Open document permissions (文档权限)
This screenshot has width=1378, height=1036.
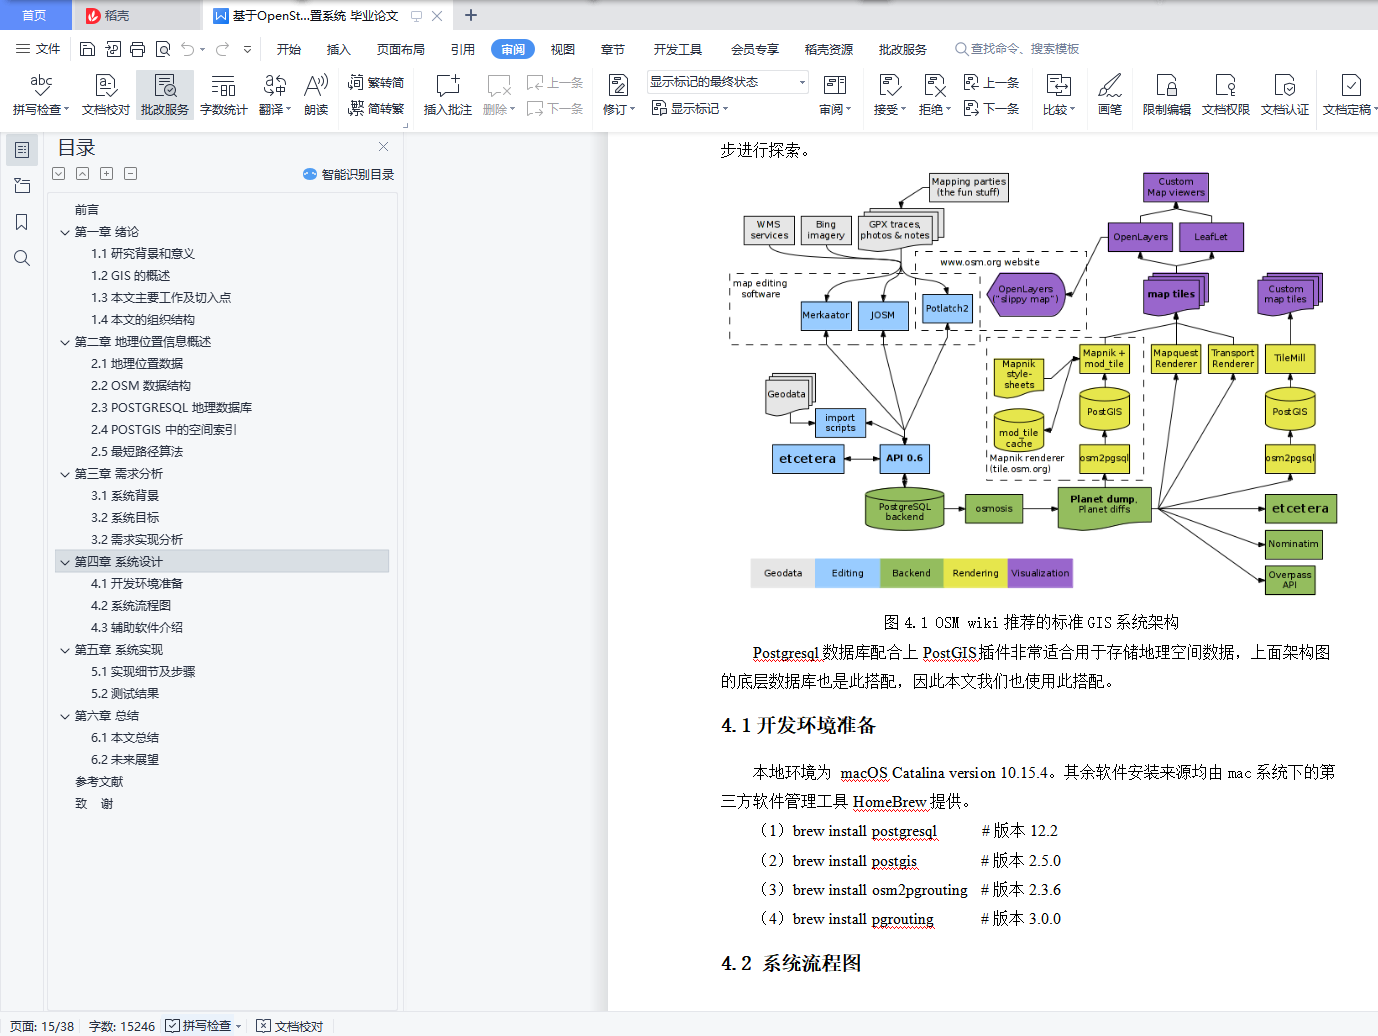1226,95
